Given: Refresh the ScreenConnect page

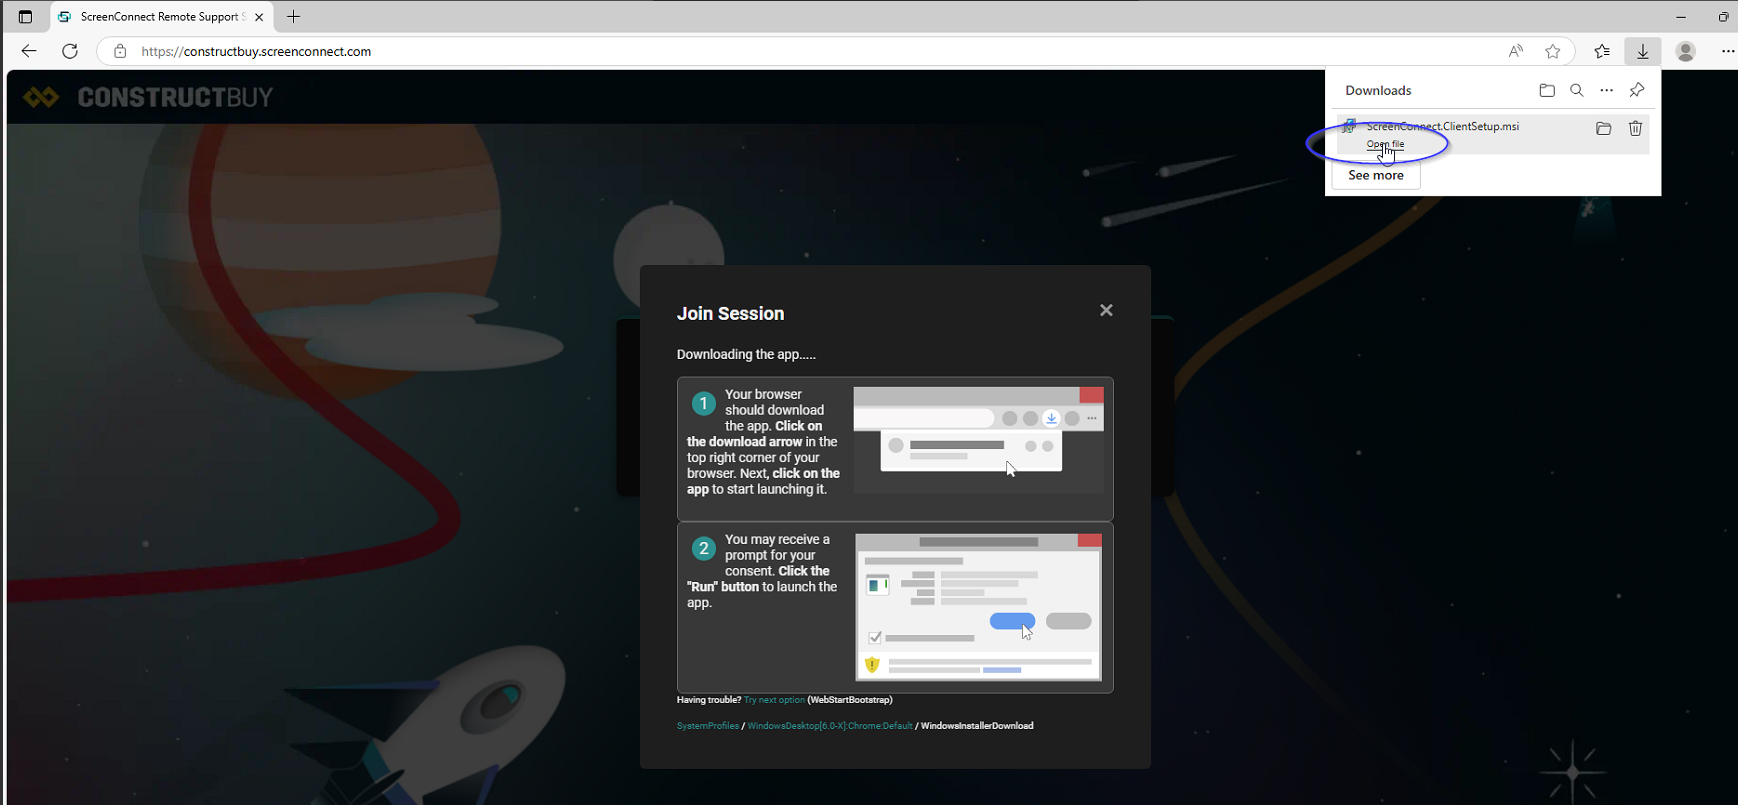Looking at the screenshot, I should coord(70,51).
